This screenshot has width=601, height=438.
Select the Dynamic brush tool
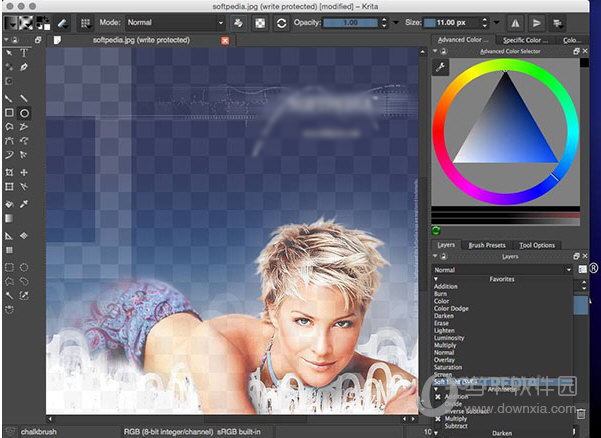pyautogui.click(x=9, y=155)
